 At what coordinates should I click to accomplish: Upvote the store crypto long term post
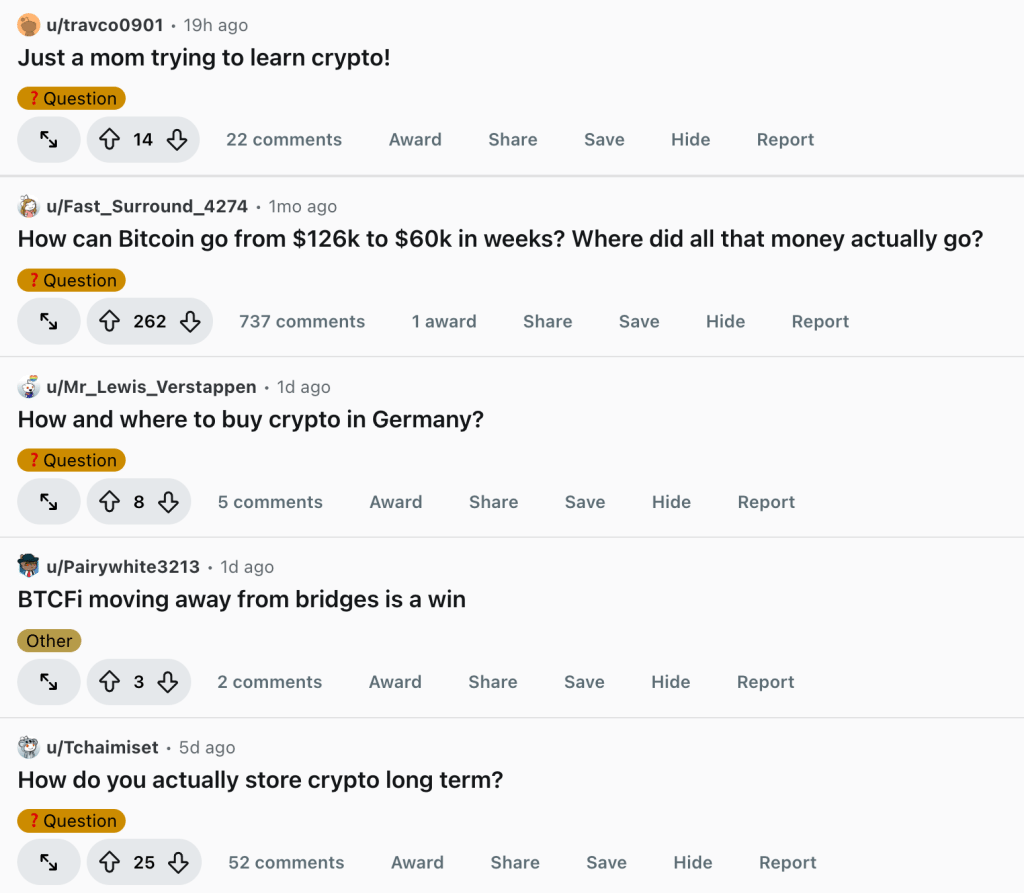coord(110,862)
